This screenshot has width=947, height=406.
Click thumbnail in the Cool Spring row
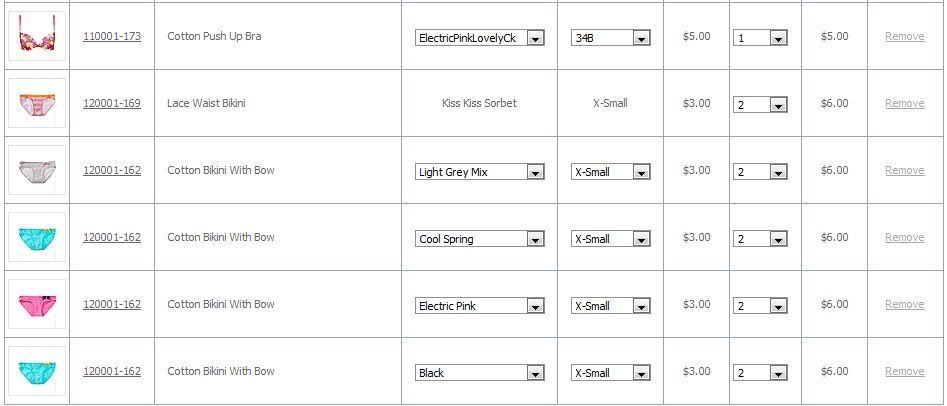(x=37, y=237)
